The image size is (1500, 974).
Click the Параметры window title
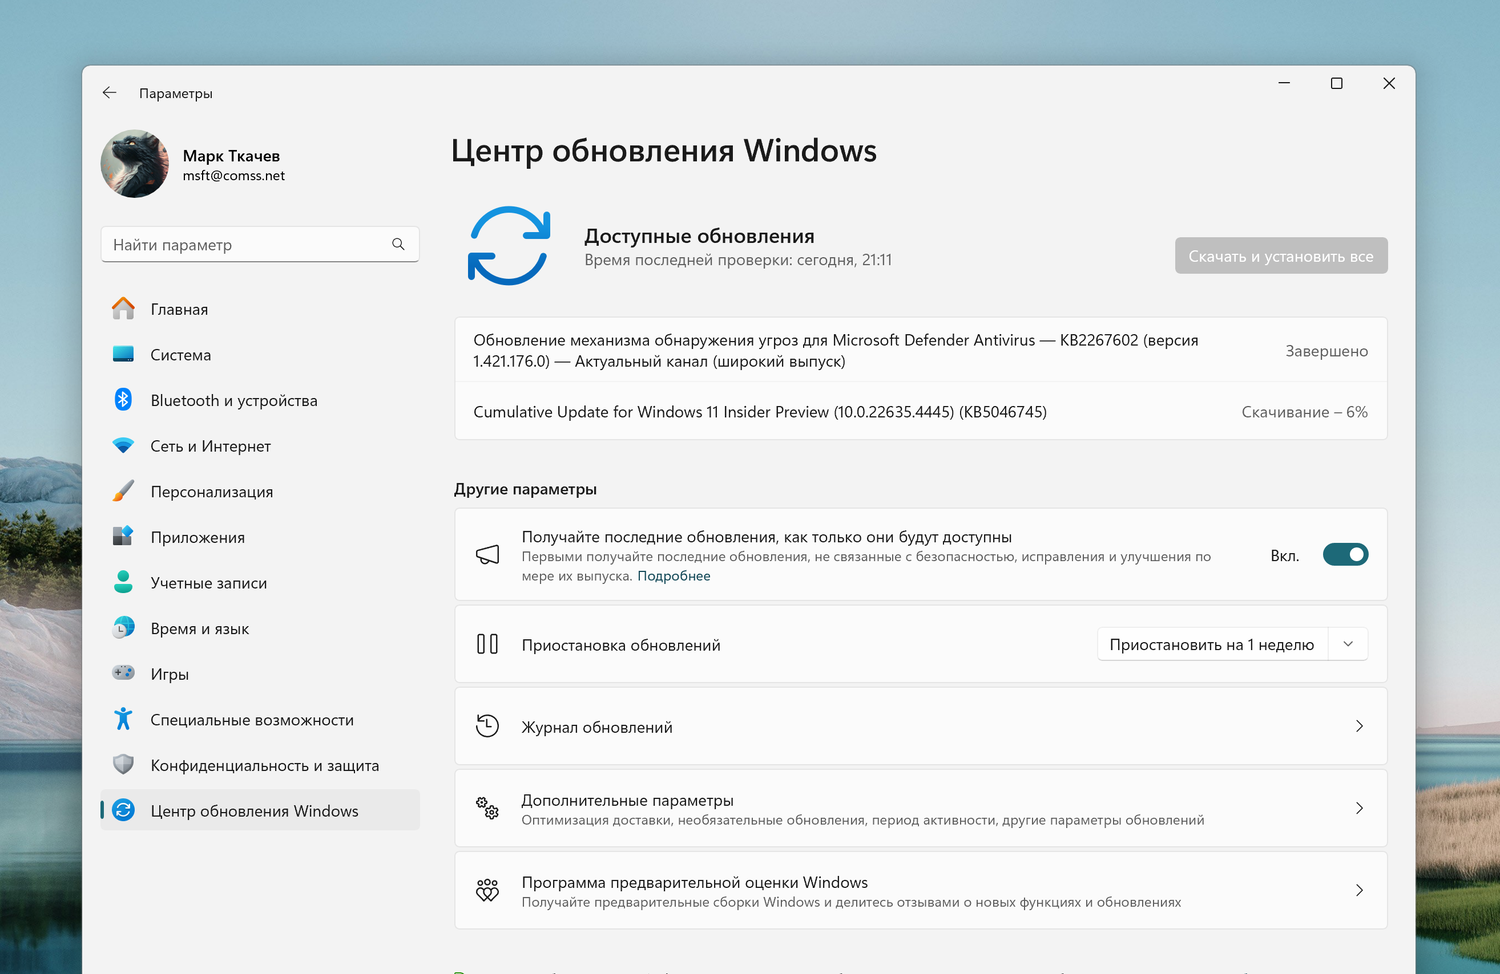(176, 93)
